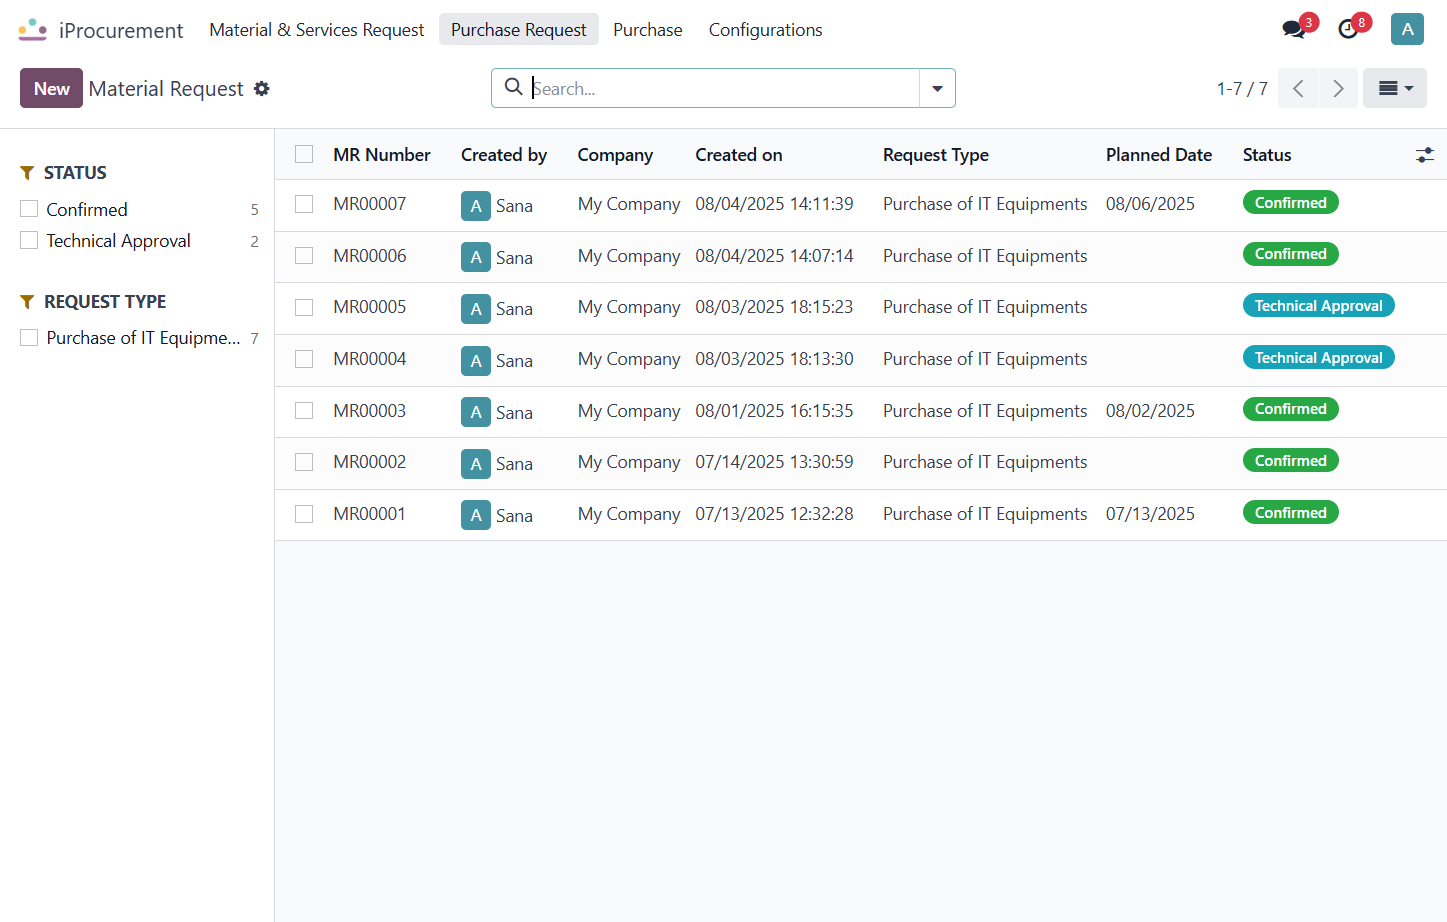Sort by the Created on column header
This screenshot has height=922, width=1447.
click(739, 155)
